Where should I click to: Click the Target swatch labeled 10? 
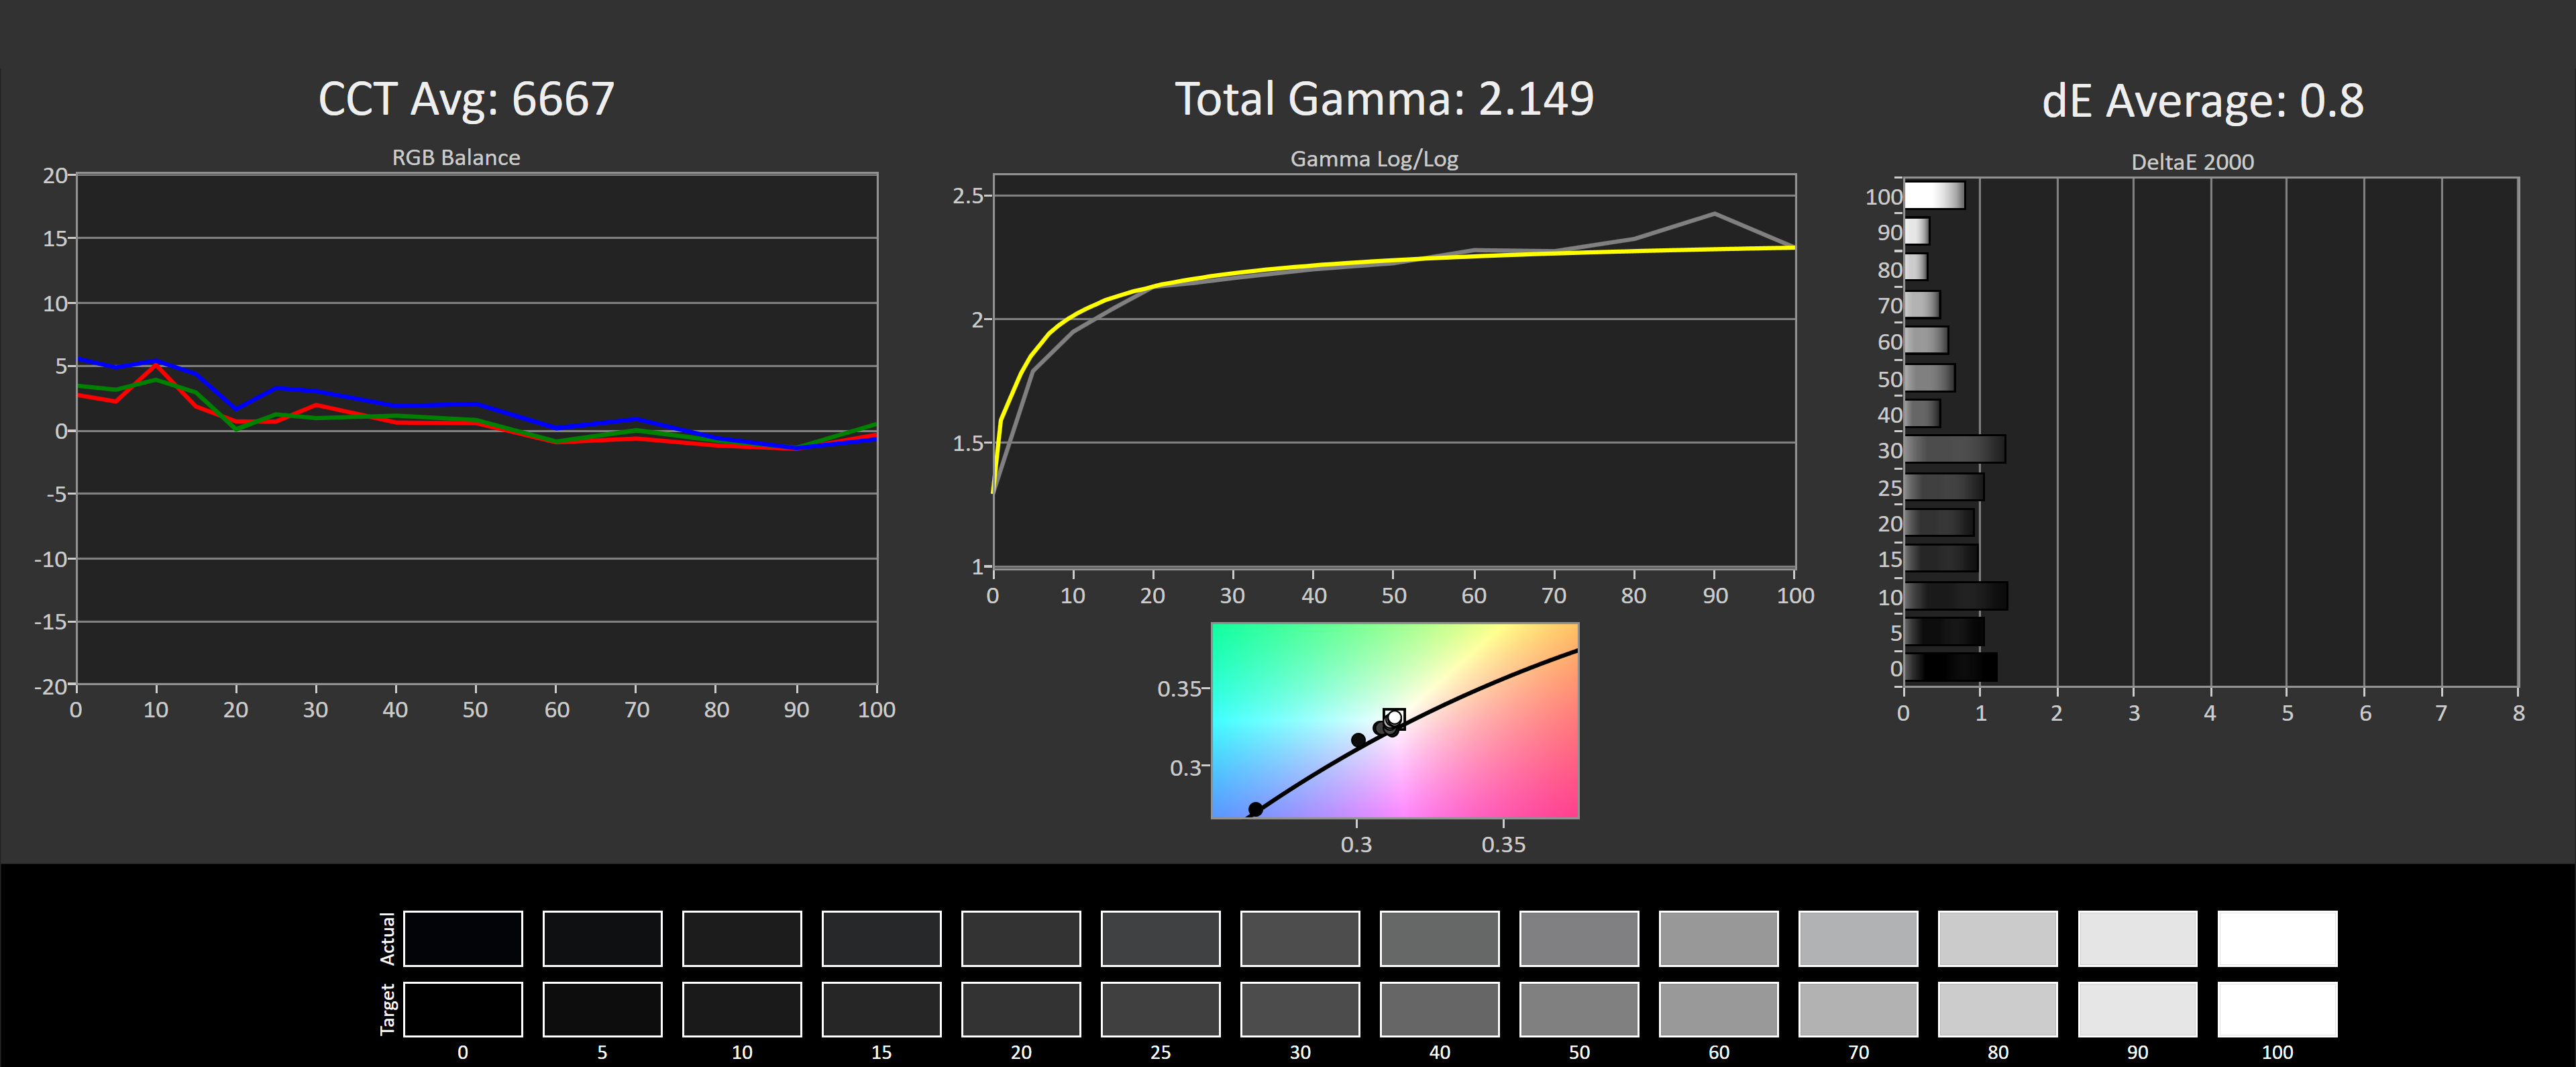pos(741,1009)
